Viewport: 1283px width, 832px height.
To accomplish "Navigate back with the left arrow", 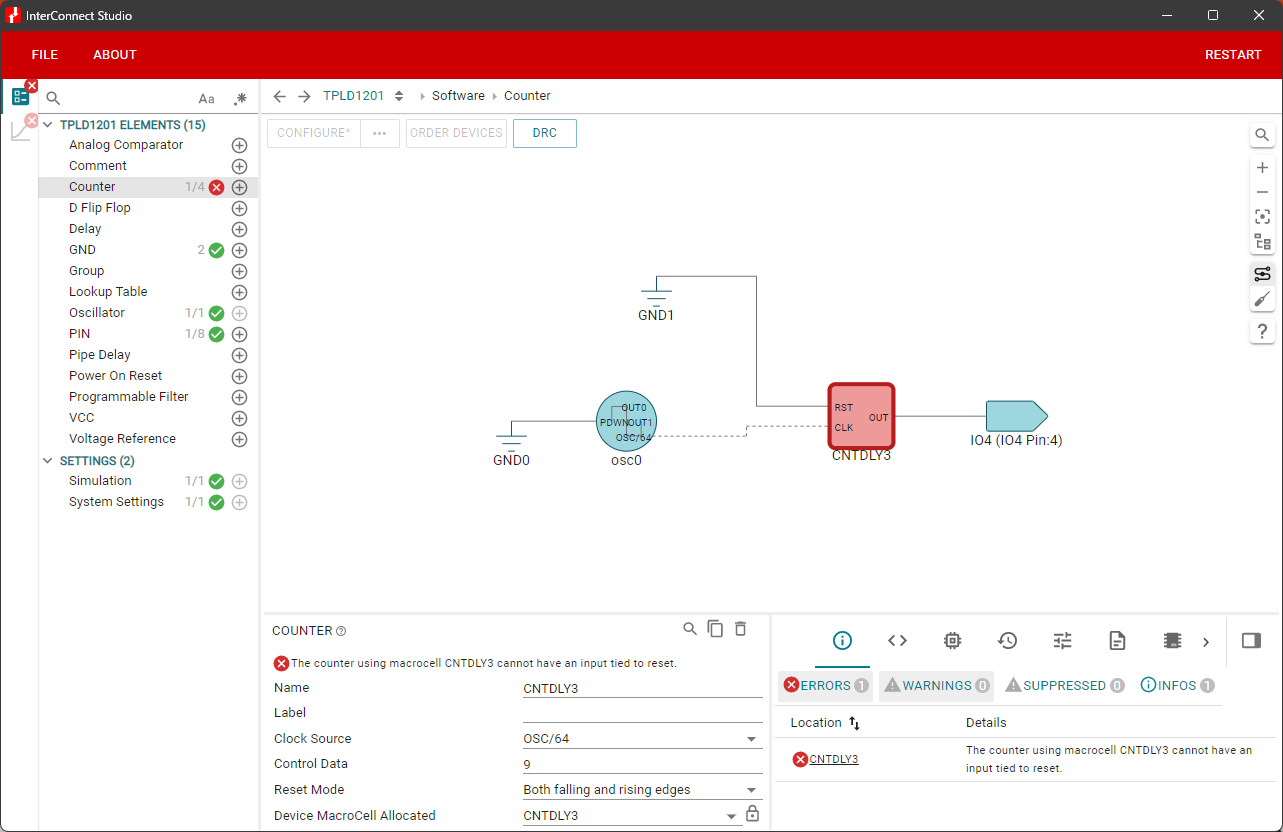I will 280,96.
